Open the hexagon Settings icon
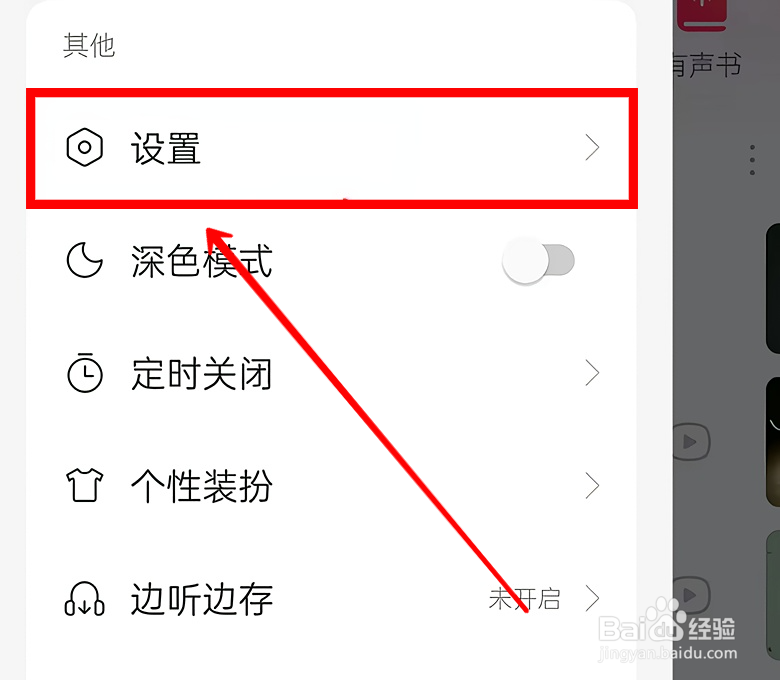 coord(85,147)
